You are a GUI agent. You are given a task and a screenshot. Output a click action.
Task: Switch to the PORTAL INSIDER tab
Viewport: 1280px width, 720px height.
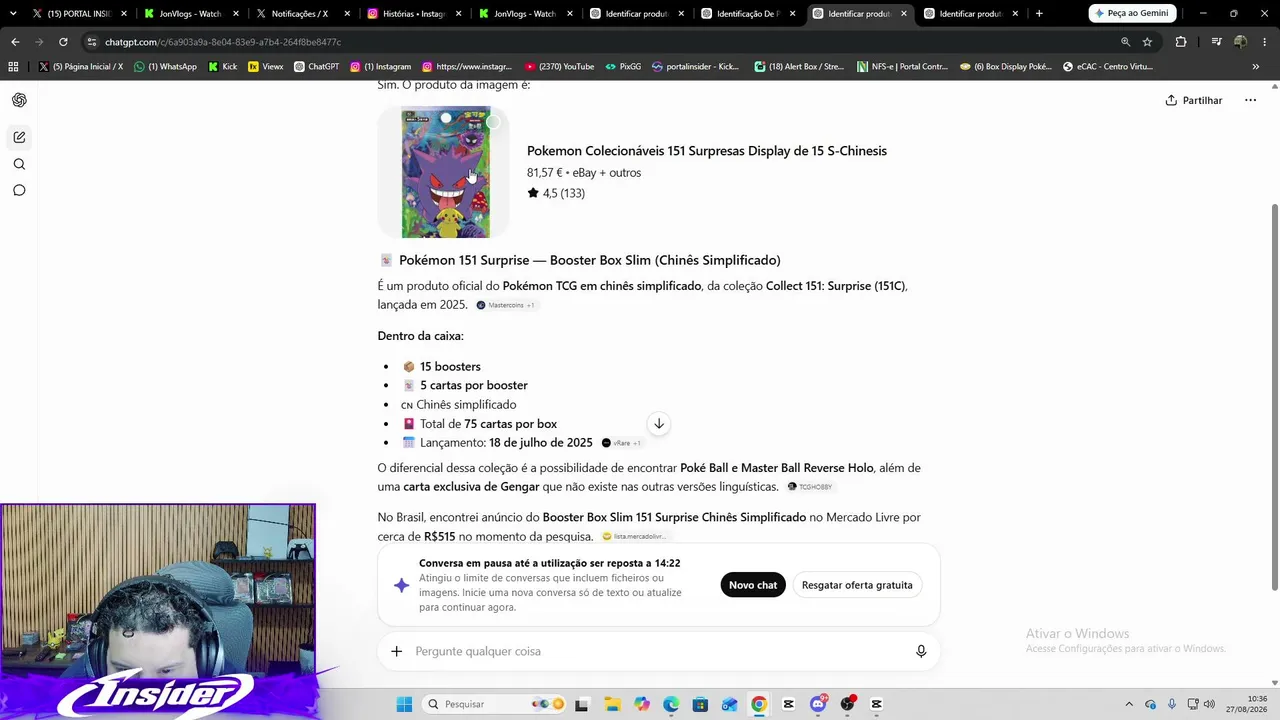(80, 14)
